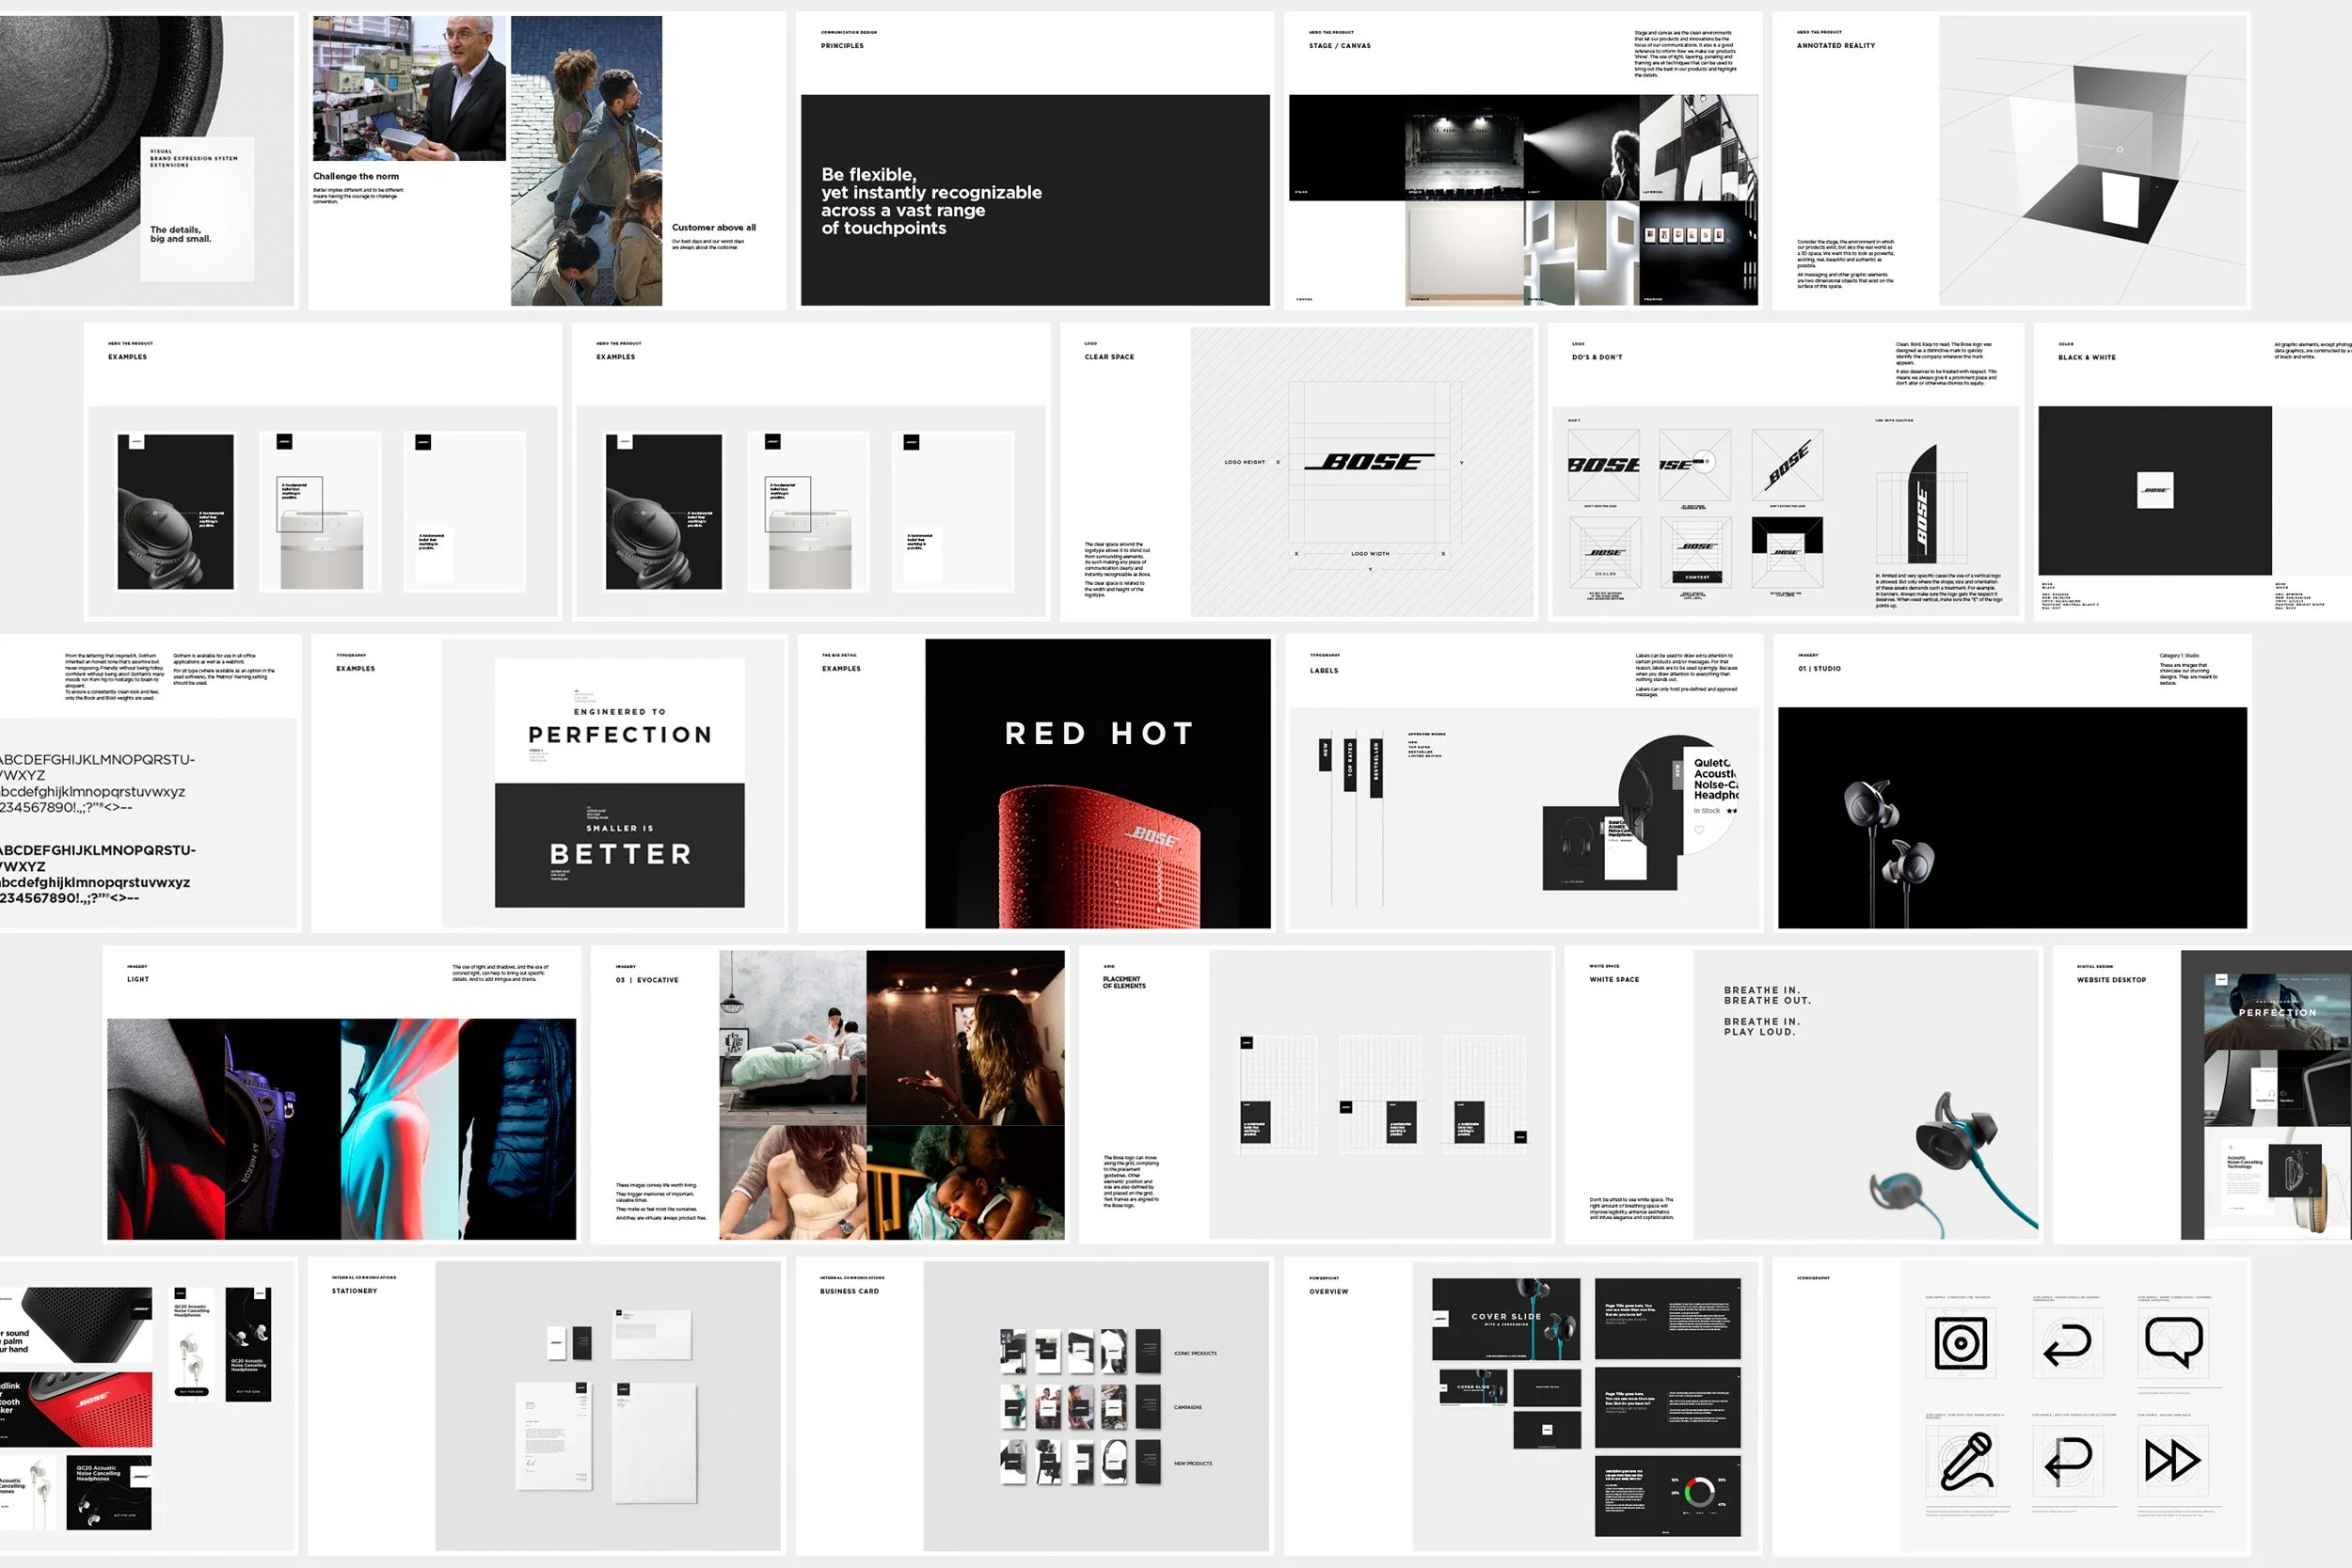This screenshot has width=2352, height=1568.
Task: Click the microphone icon
Action: point(1965,1462)
